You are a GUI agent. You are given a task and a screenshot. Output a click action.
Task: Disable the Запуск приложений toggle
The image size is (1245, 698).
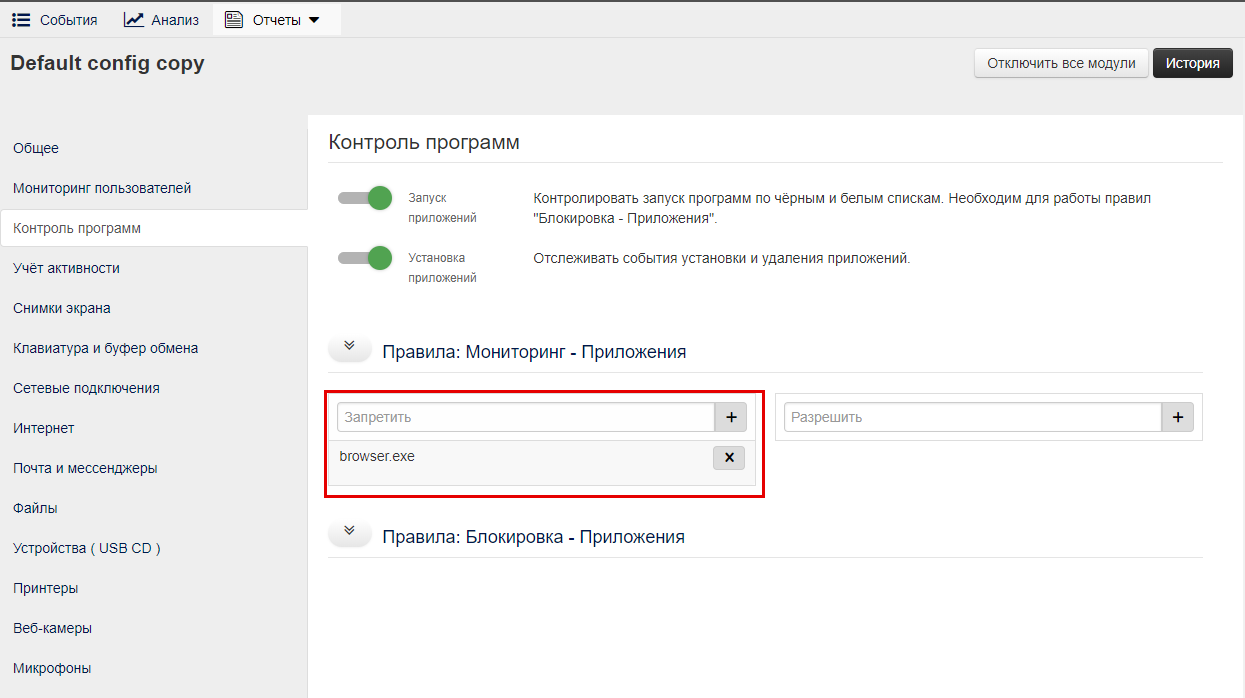(365, 198)
